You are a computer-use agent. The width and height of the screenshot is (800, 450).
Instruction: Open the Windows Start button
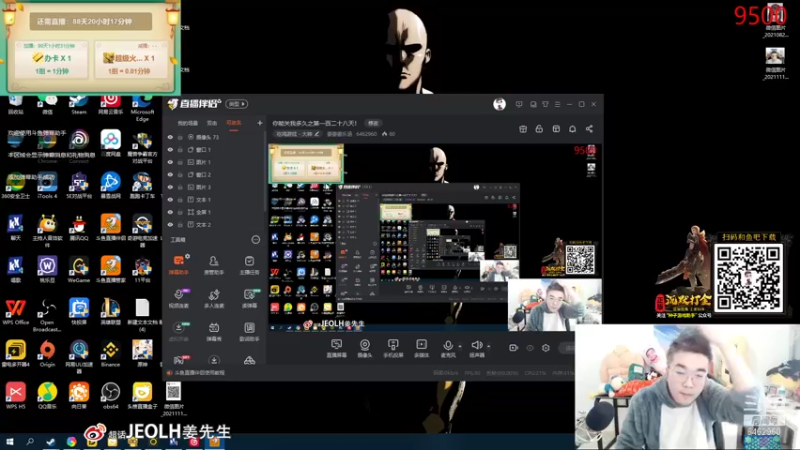pos(10,442)
